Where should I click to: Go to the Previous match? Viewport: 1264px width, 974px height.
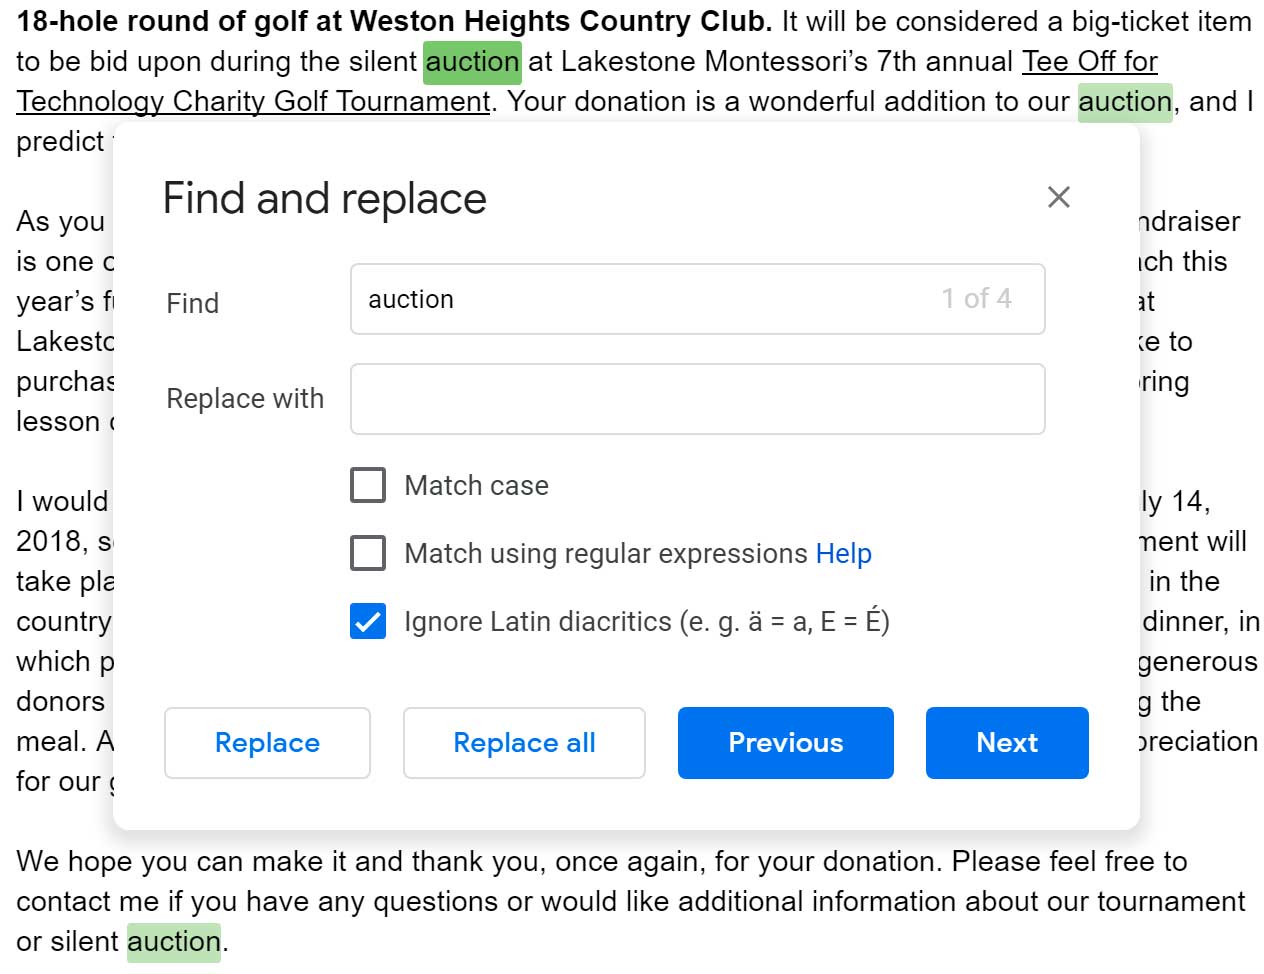[x=785, y=742]
